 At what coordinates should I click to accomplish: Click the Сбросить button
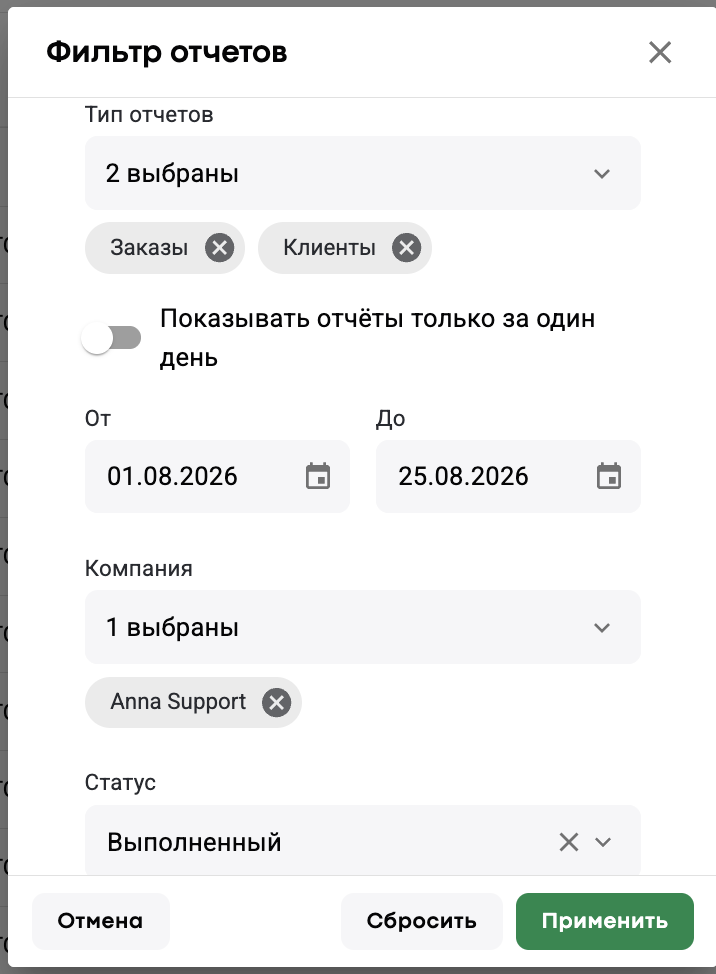pyautogui.click(x=422, y=921)
